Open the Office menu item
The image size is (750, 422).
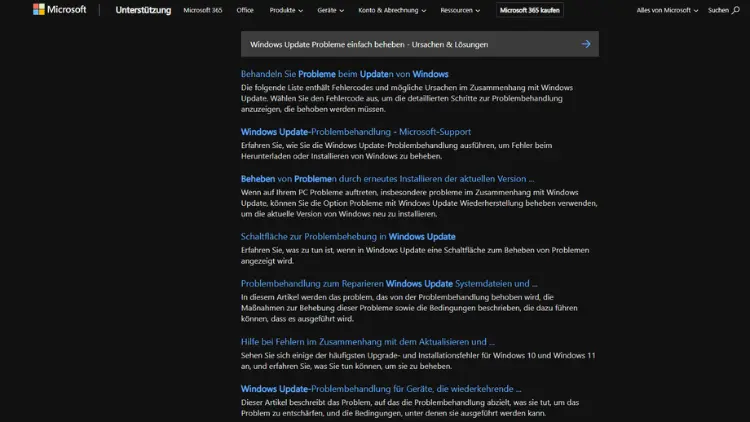click(245, 10)
